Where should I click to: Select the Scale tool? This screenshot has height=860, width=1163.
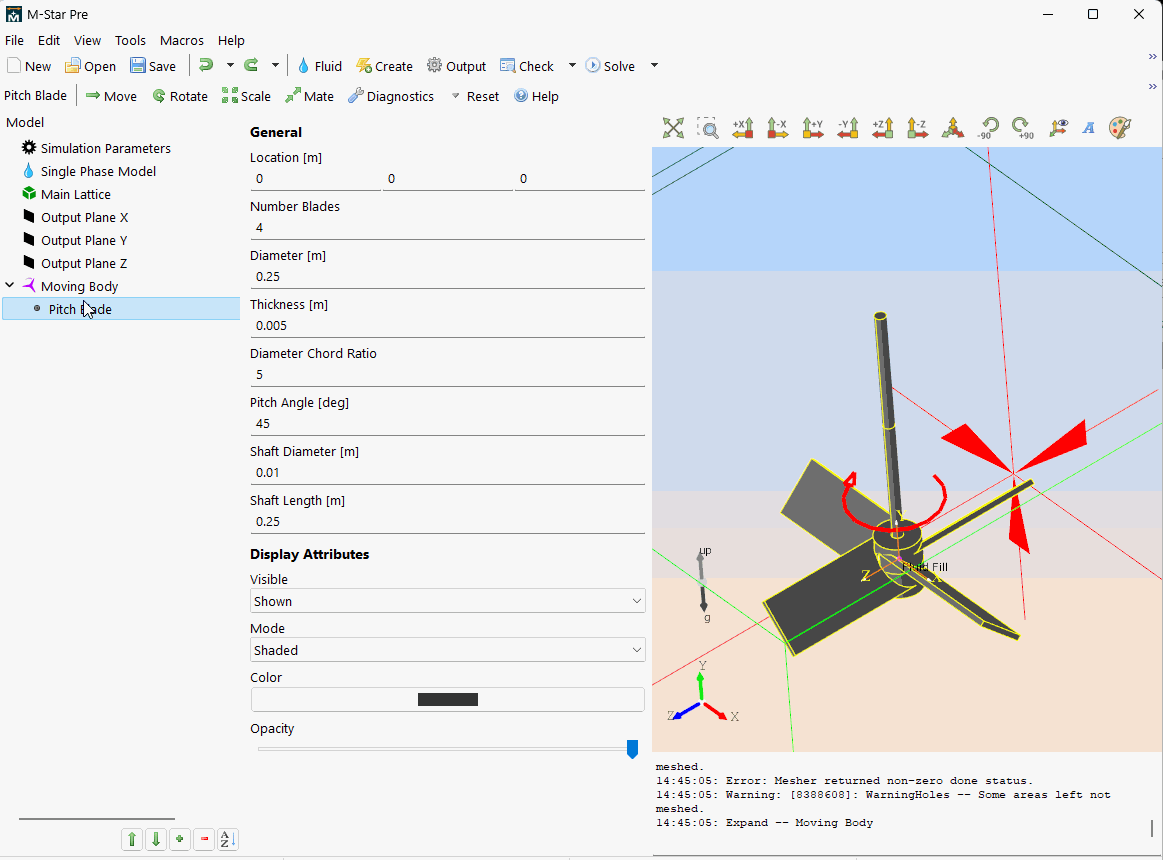pyautogui.click(x=246, y=96)
